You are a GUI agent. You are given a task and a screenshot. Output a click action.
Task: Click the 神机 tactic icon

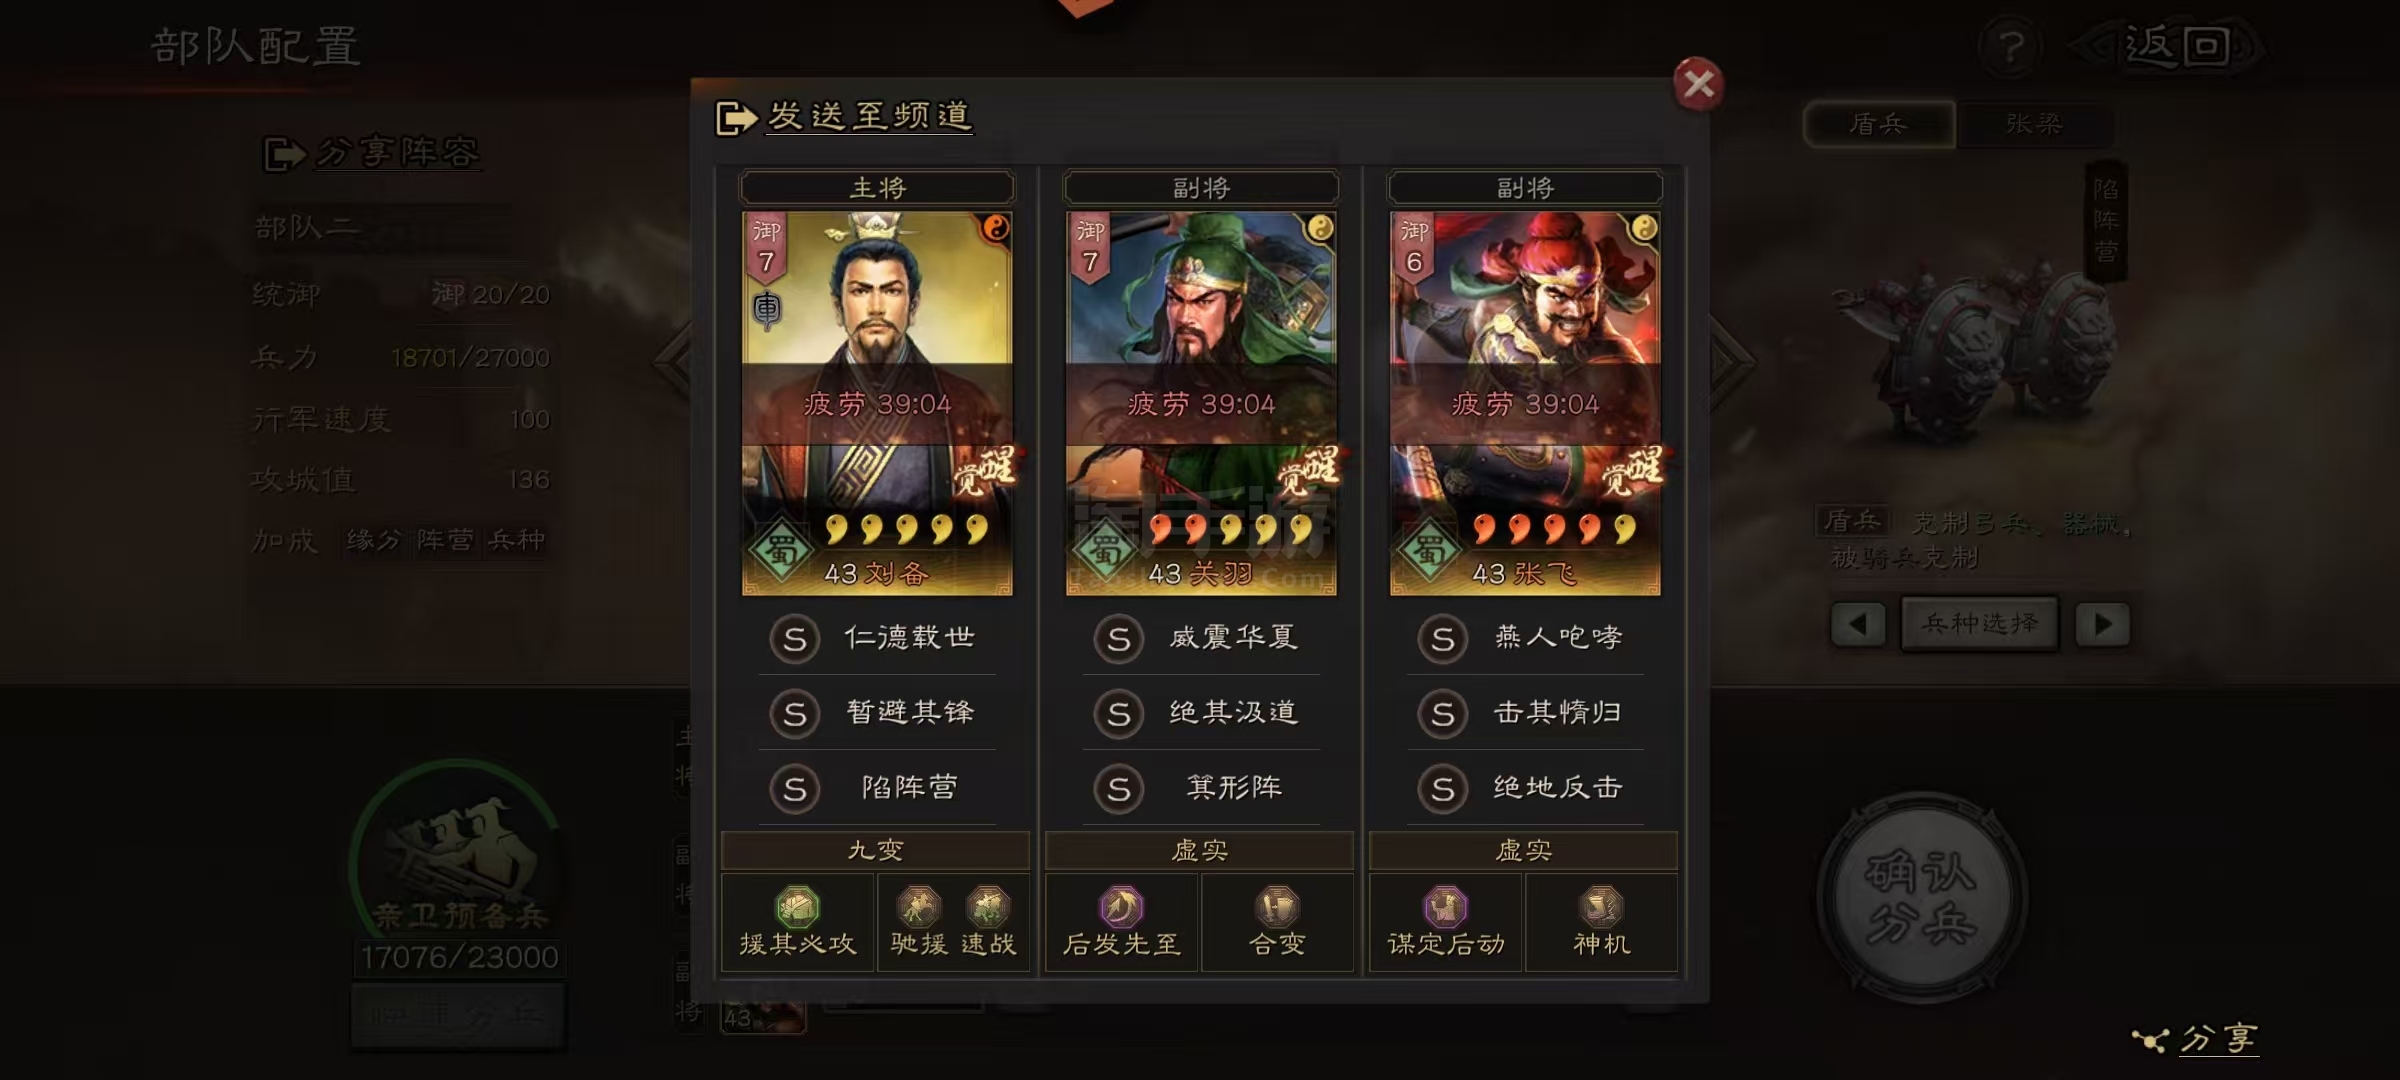coord(1601,906)
